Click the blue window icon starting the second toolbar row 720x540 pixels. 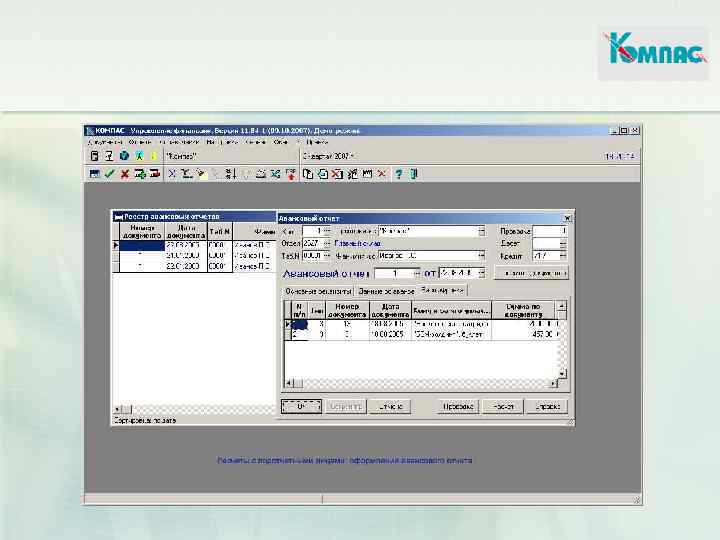click(95, 174)
